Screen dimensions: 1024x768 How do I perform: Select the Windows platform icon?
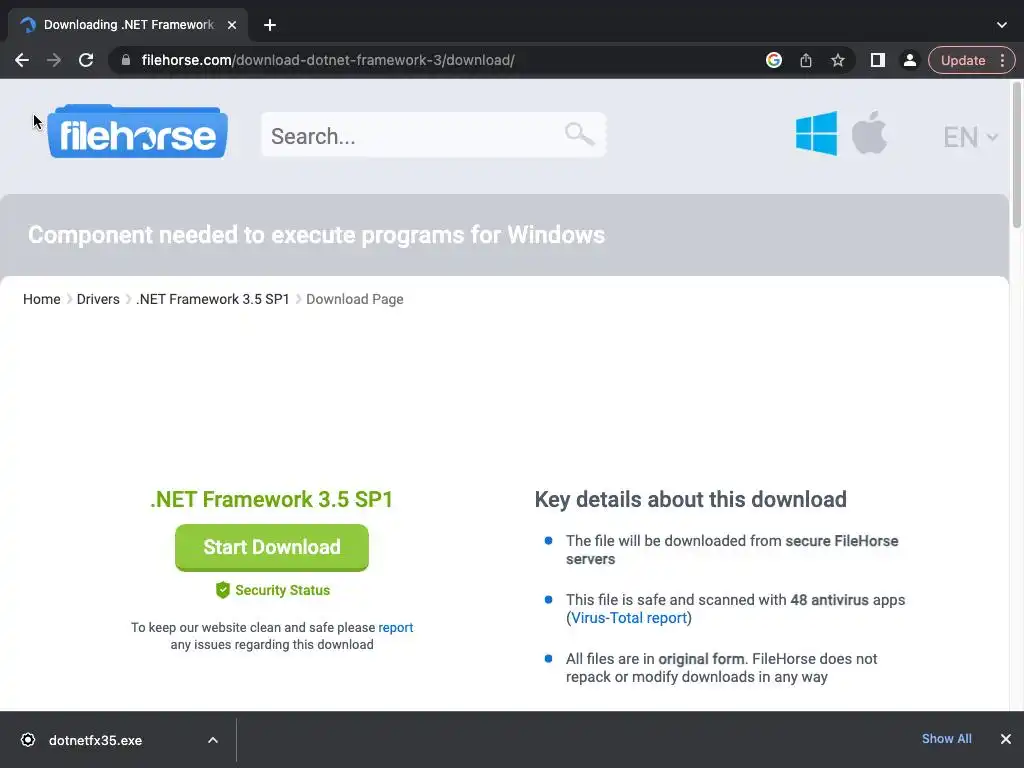816,133
